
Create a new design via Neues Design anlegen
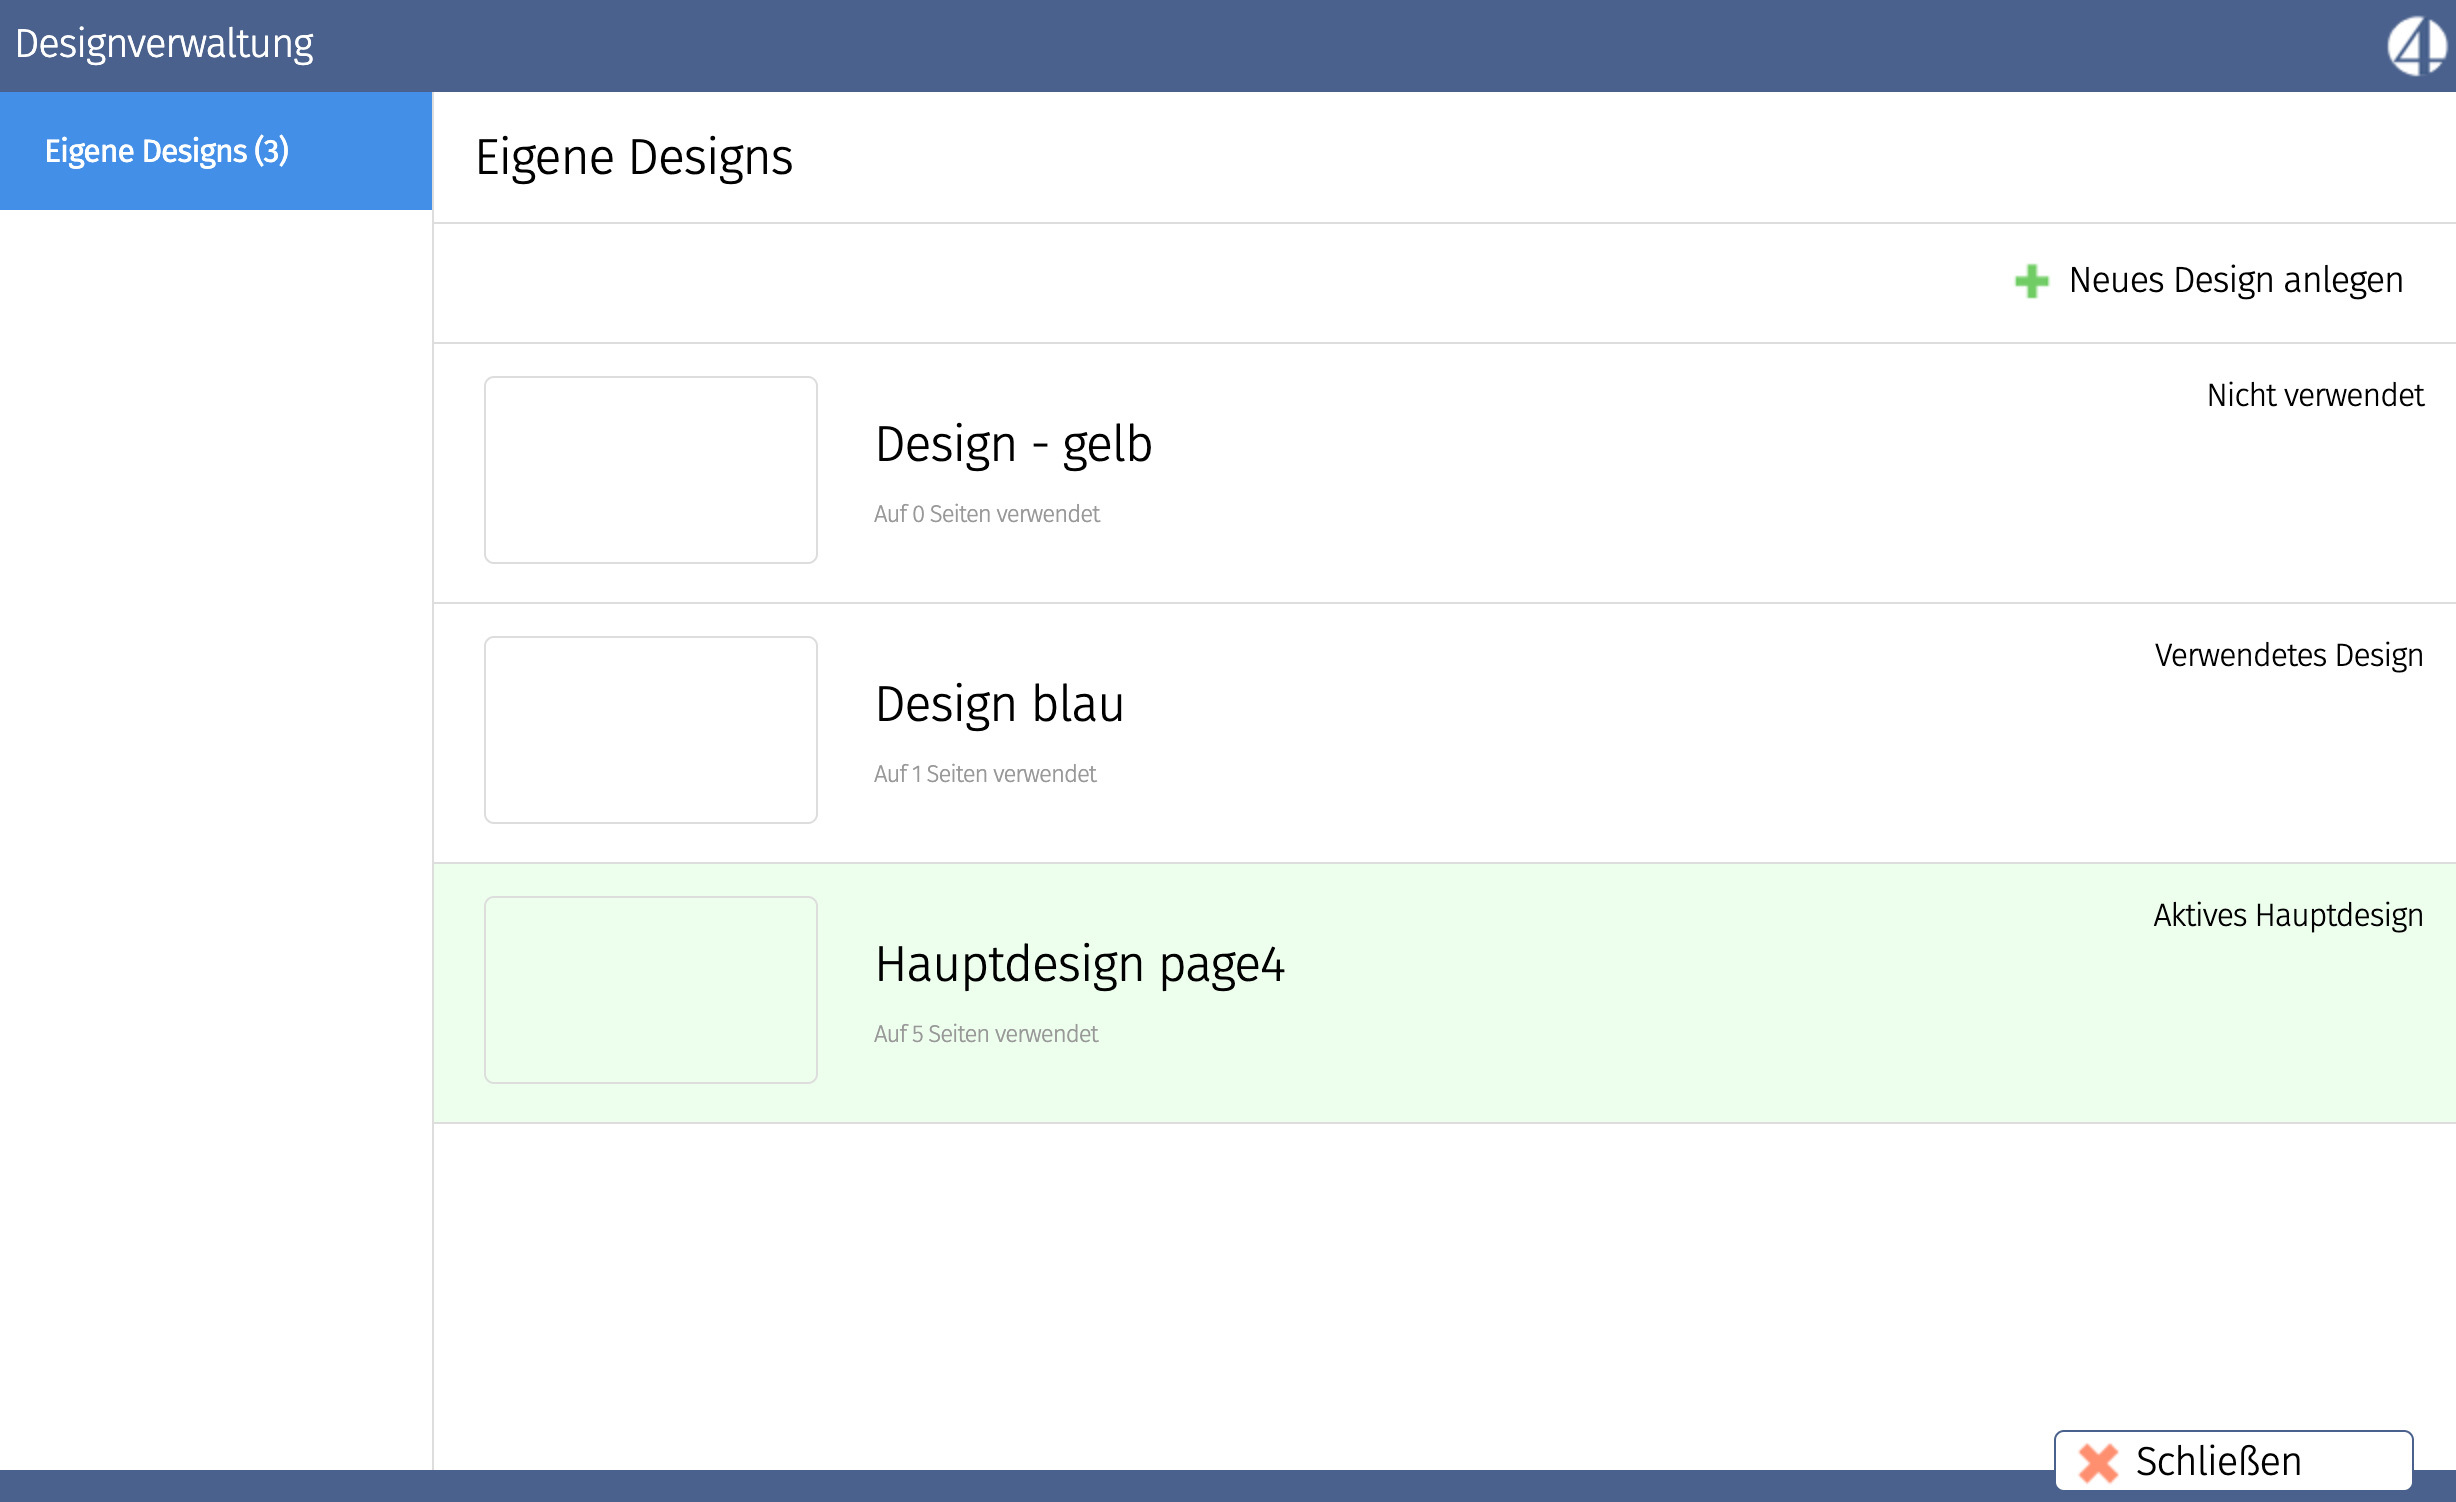2234,281
